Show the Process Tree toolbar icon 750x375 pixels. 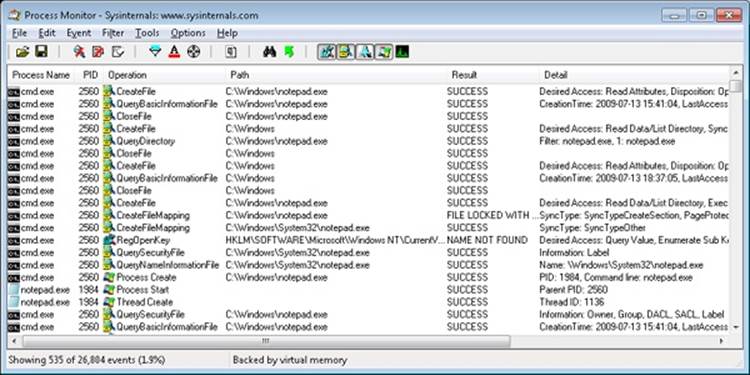pos(231,52)
